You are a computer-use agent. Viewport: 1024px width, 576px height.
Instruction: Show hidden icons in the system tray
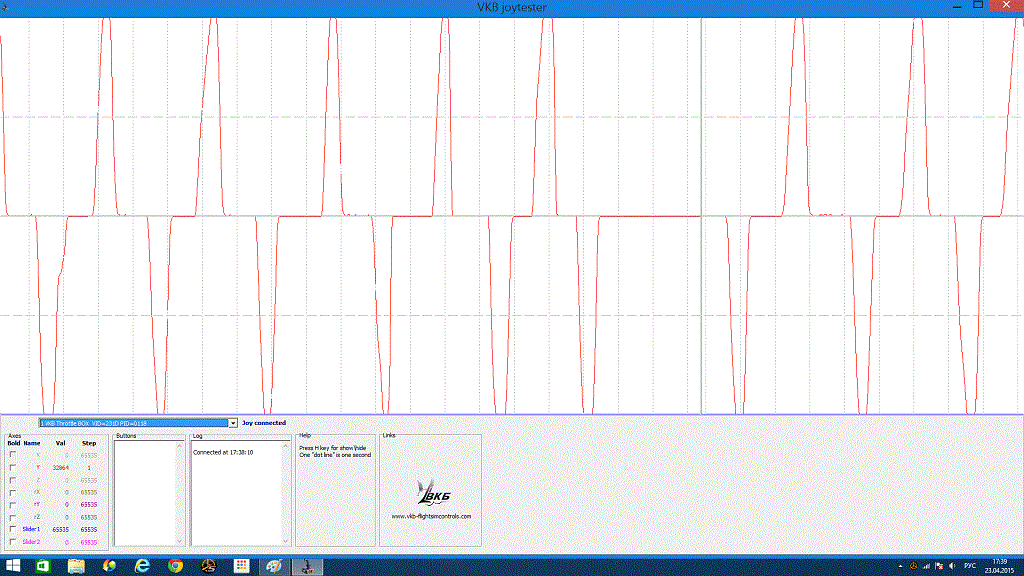pyautogui.click(x=898, y=566)
